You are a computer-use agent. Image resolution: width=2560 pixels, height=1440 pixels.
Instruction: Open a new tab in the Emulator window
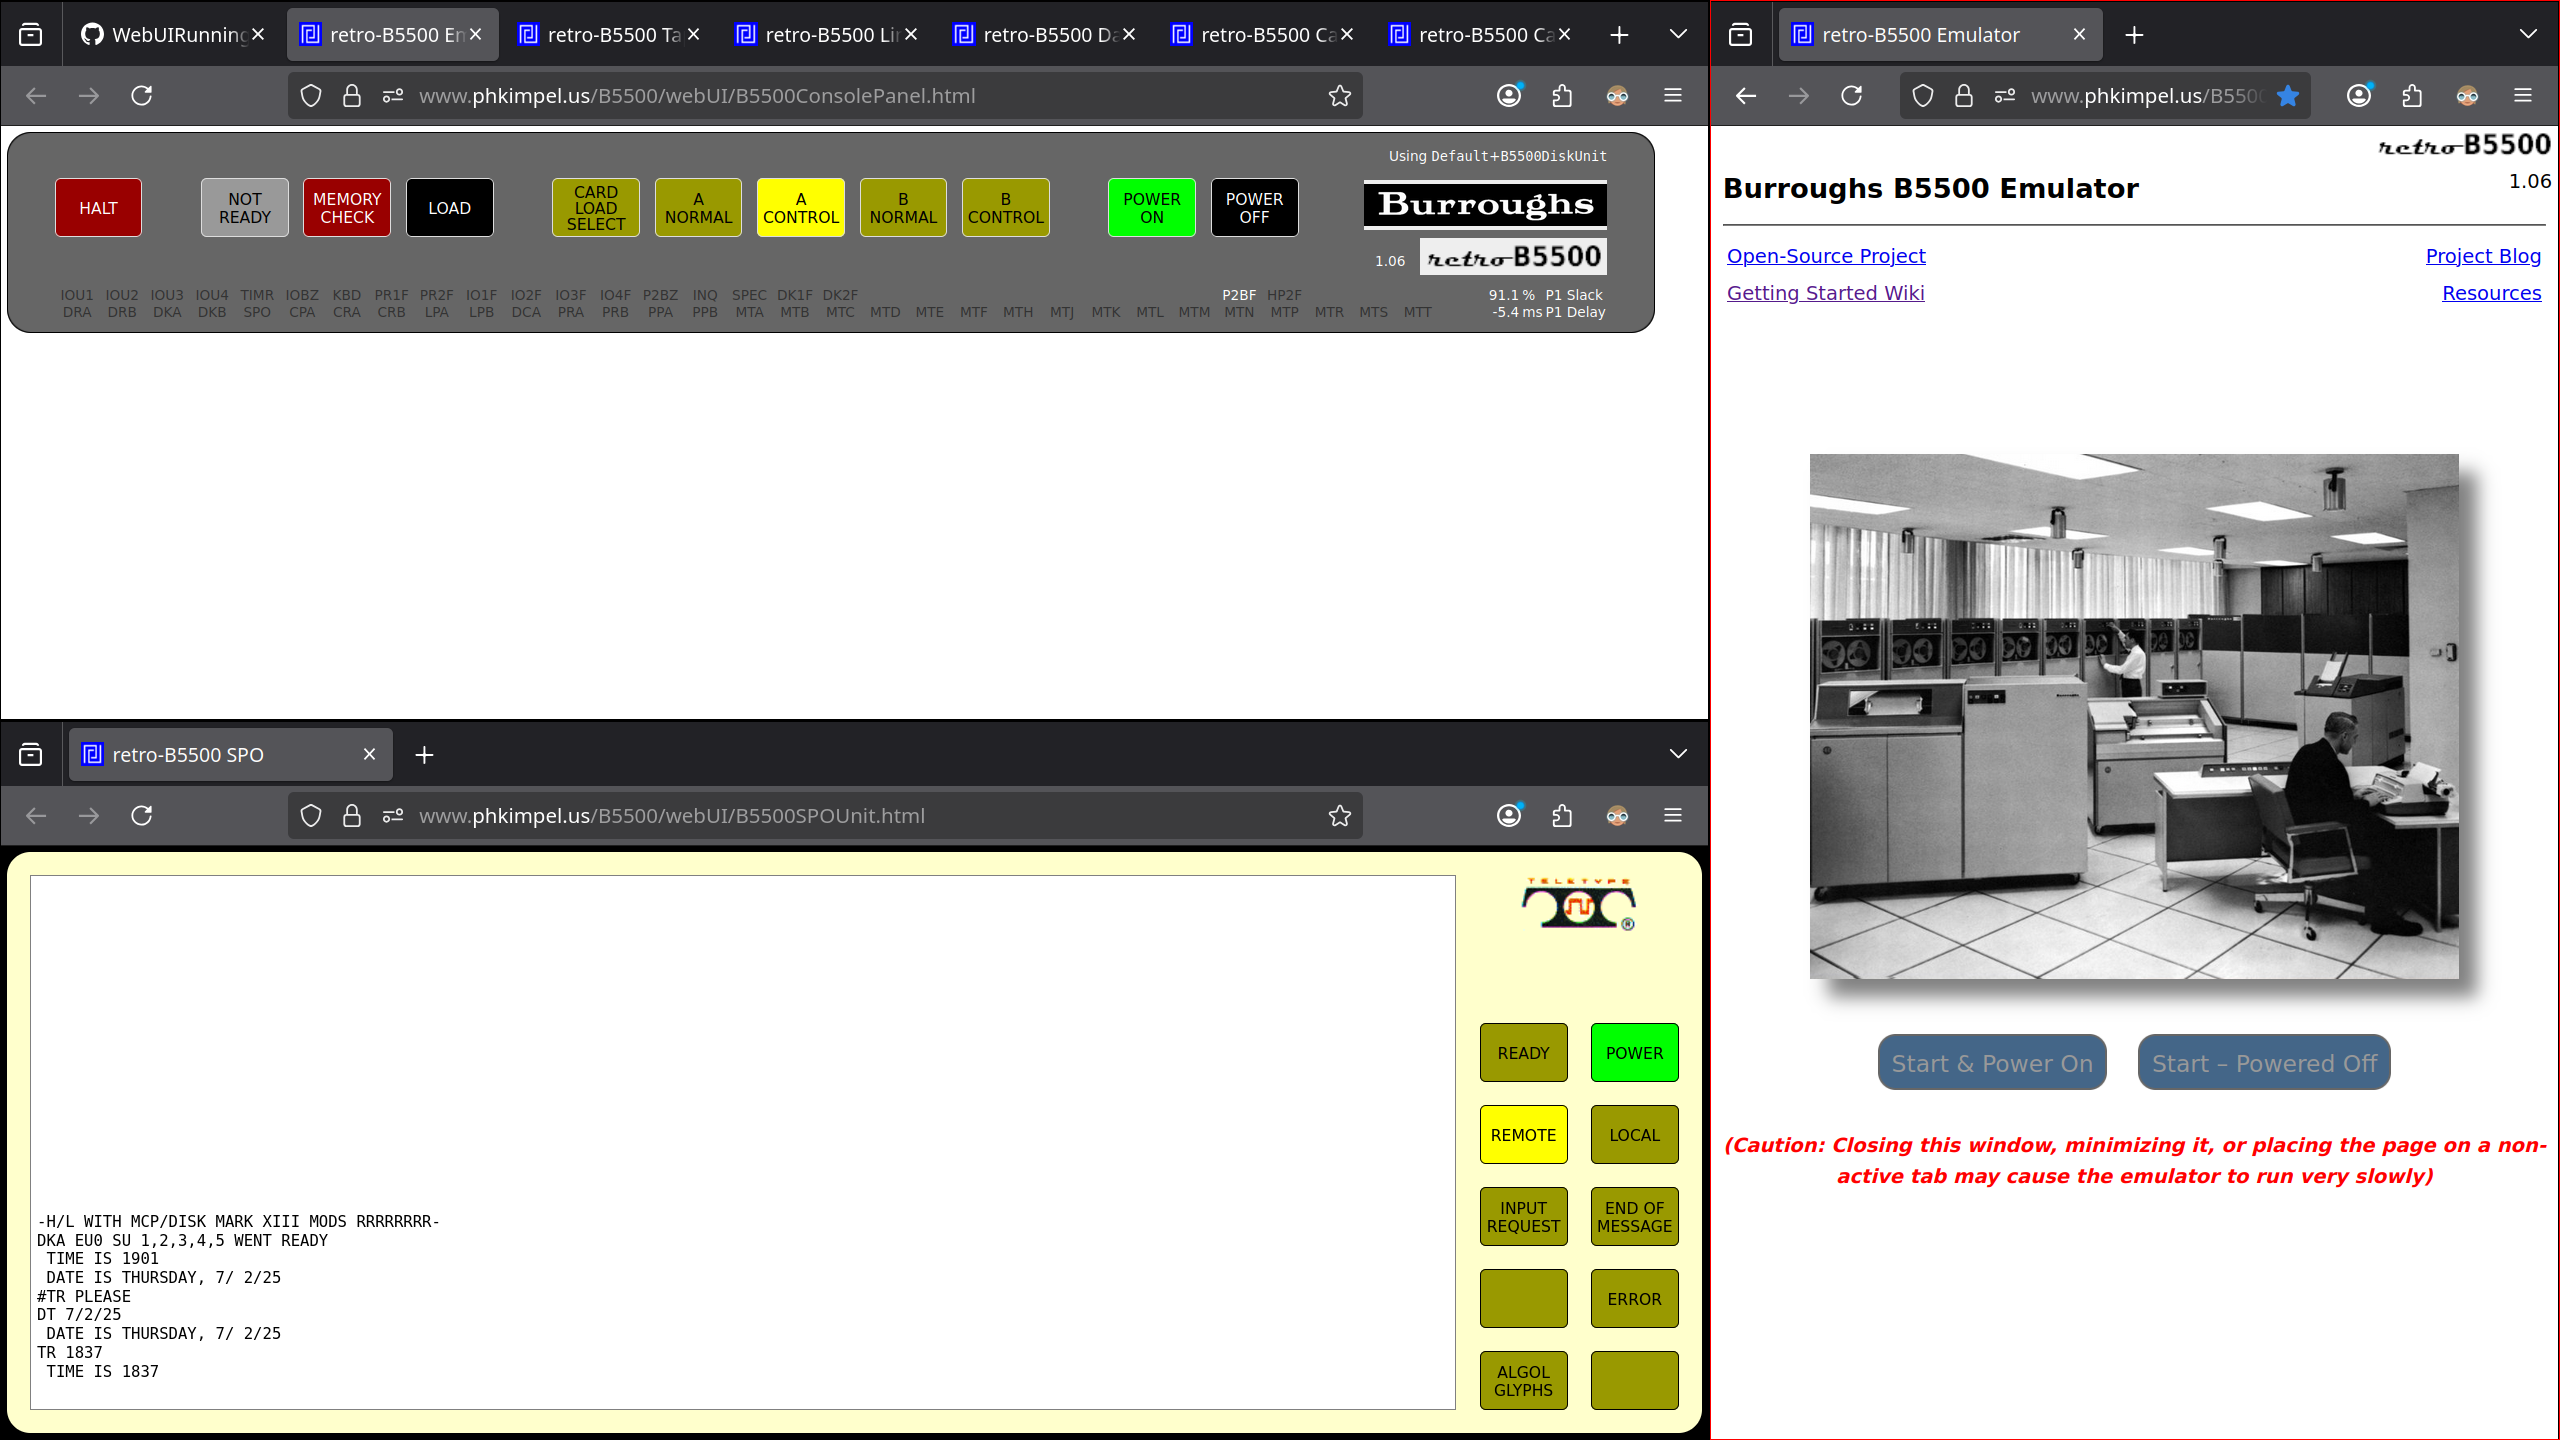click(x=2134, y=35)
